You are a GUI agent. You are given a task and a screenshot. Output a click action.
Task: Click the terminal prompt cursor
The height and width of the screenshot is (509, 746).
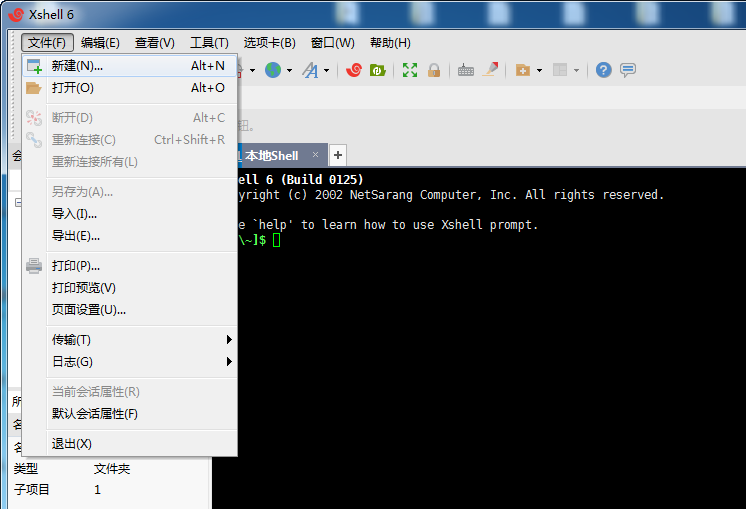[276, 240]
